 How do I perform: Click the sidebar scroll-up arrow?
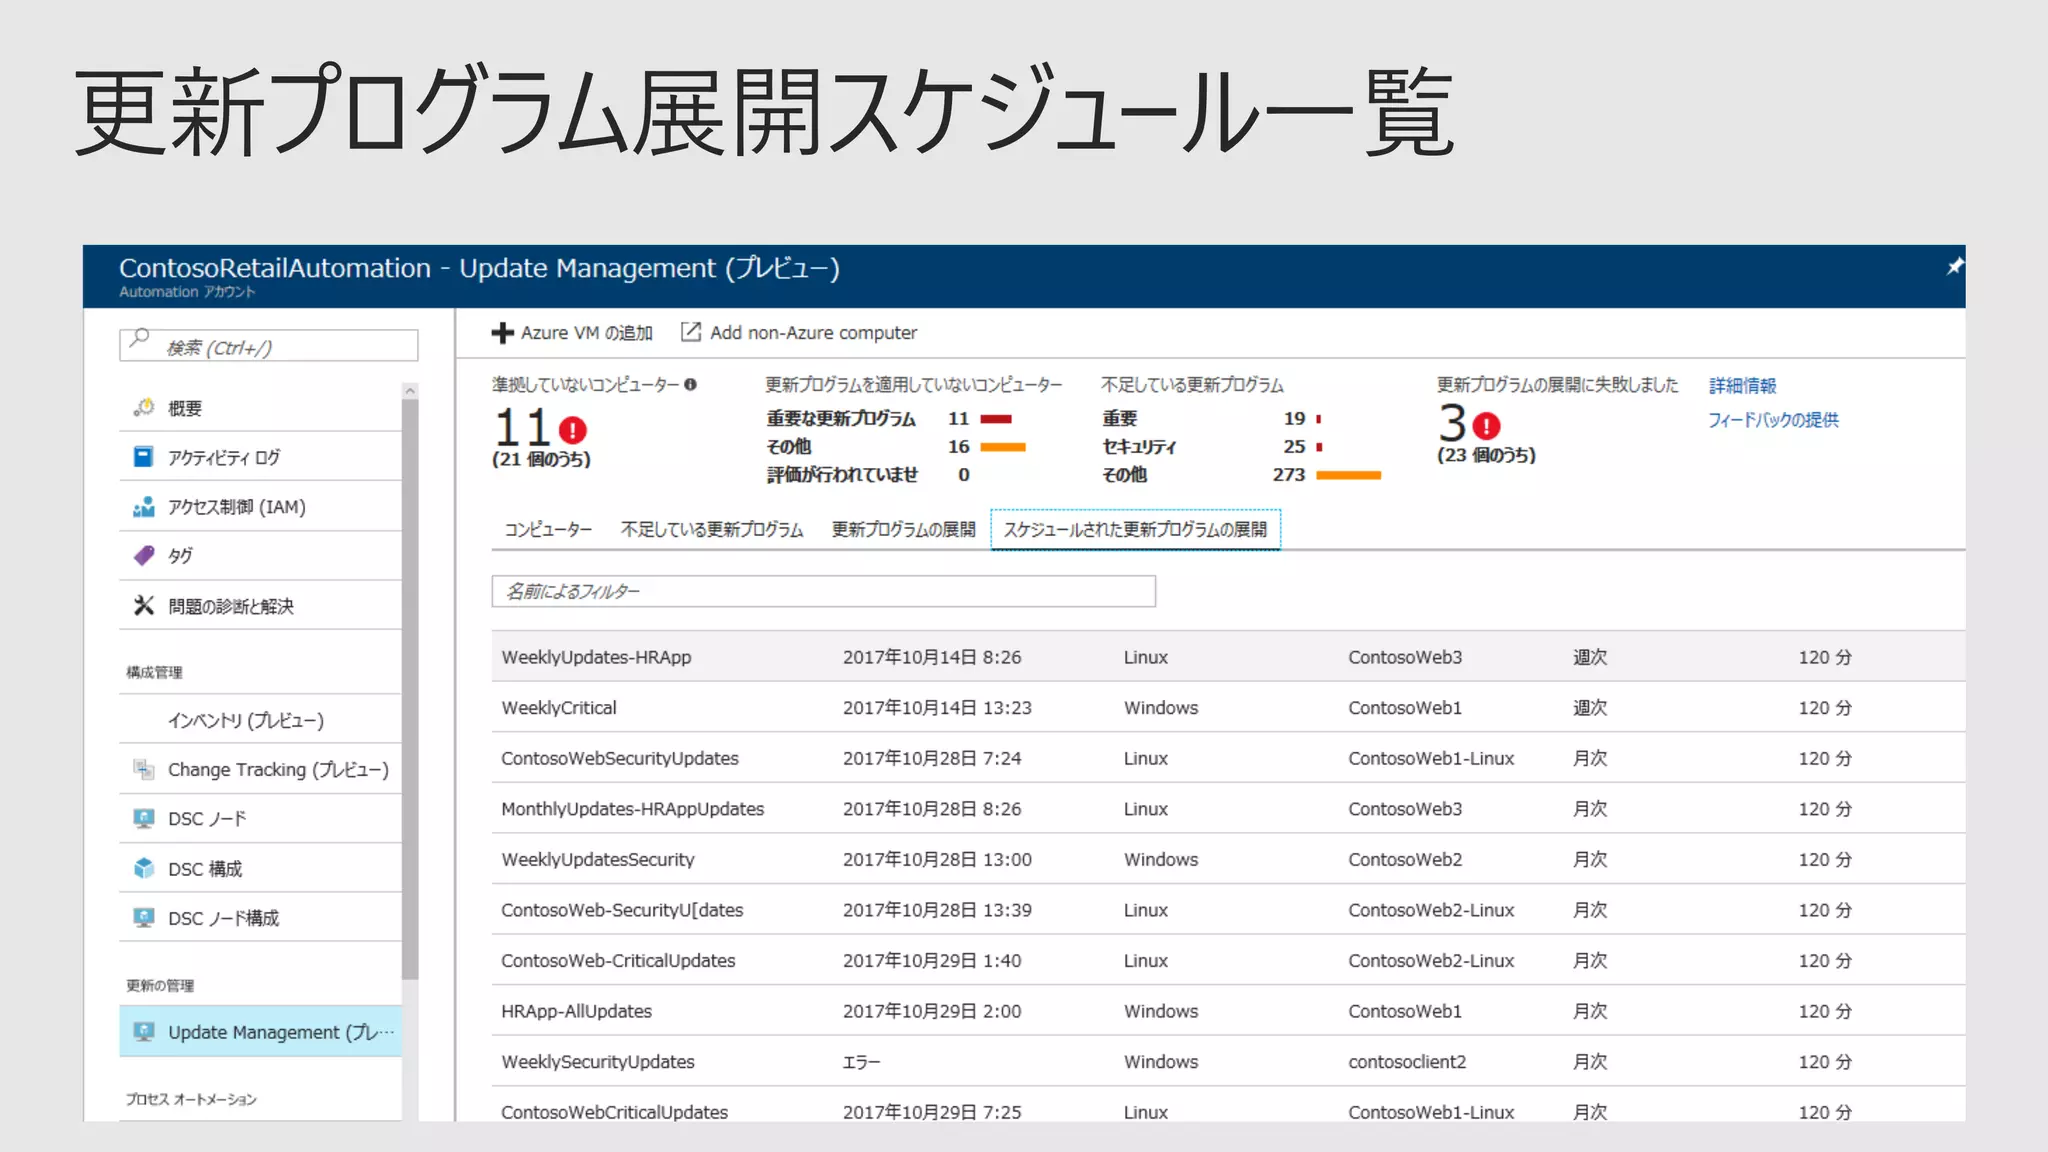tap(410, 391)
